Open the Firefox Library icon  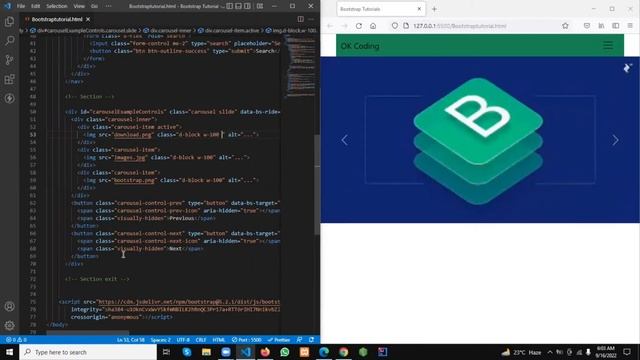[601, 26]
